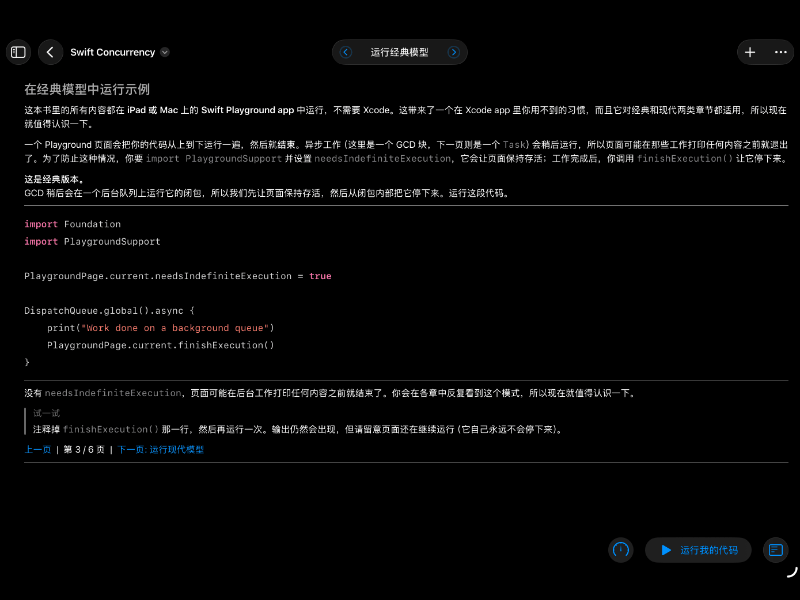Click the closing brace code line
Viewport: 800px width, 600px height.
tap(27, 362)
